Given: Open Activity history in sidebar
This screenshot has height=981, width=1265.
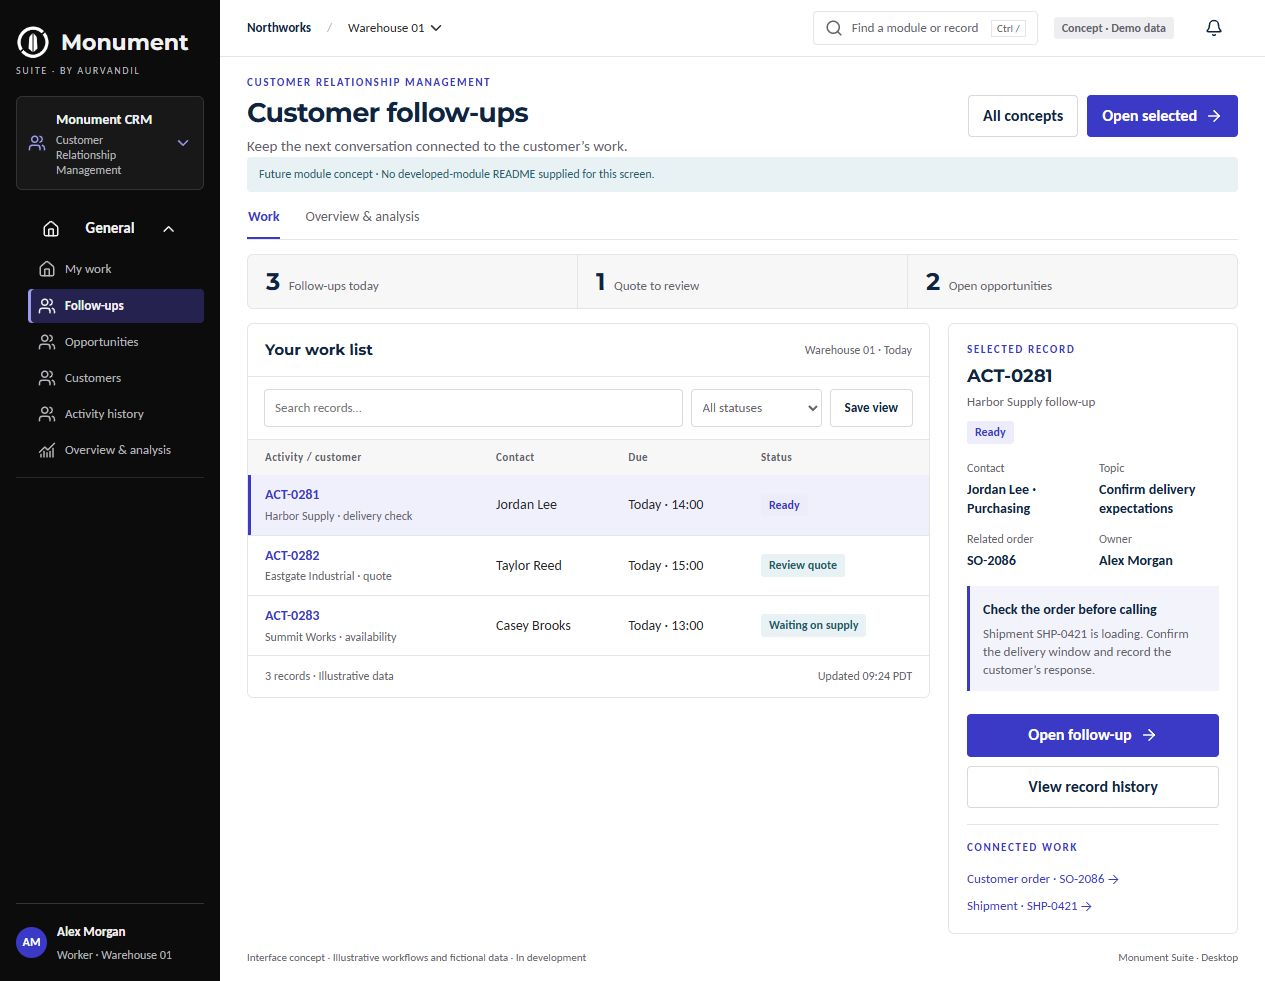Looking at the screenshot, I should coord(116,414).
